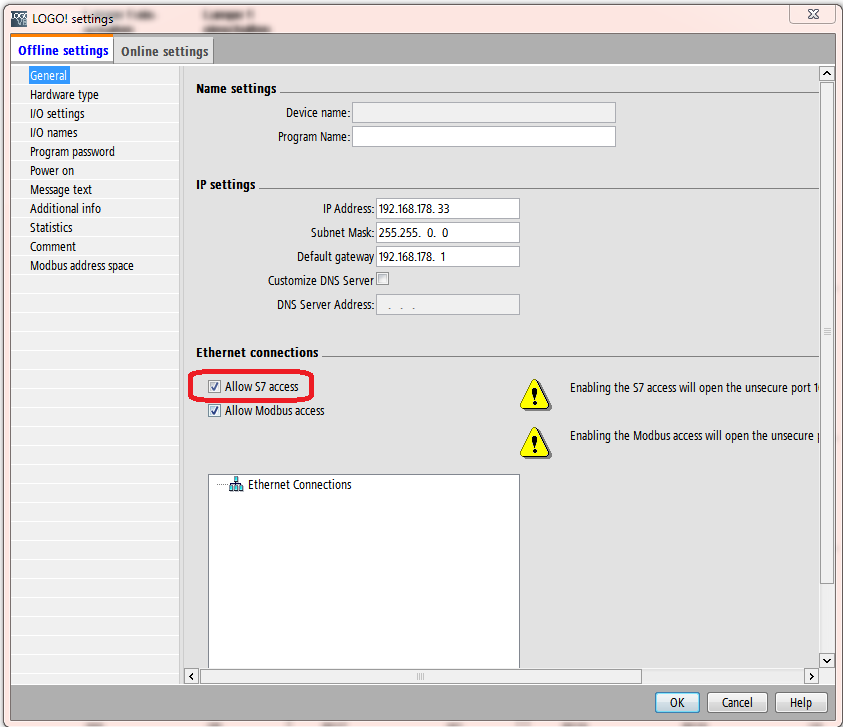Screen dimensions: 847x728
Task: Open Hardware type settings in sidebar
Action: click(64, 95)
